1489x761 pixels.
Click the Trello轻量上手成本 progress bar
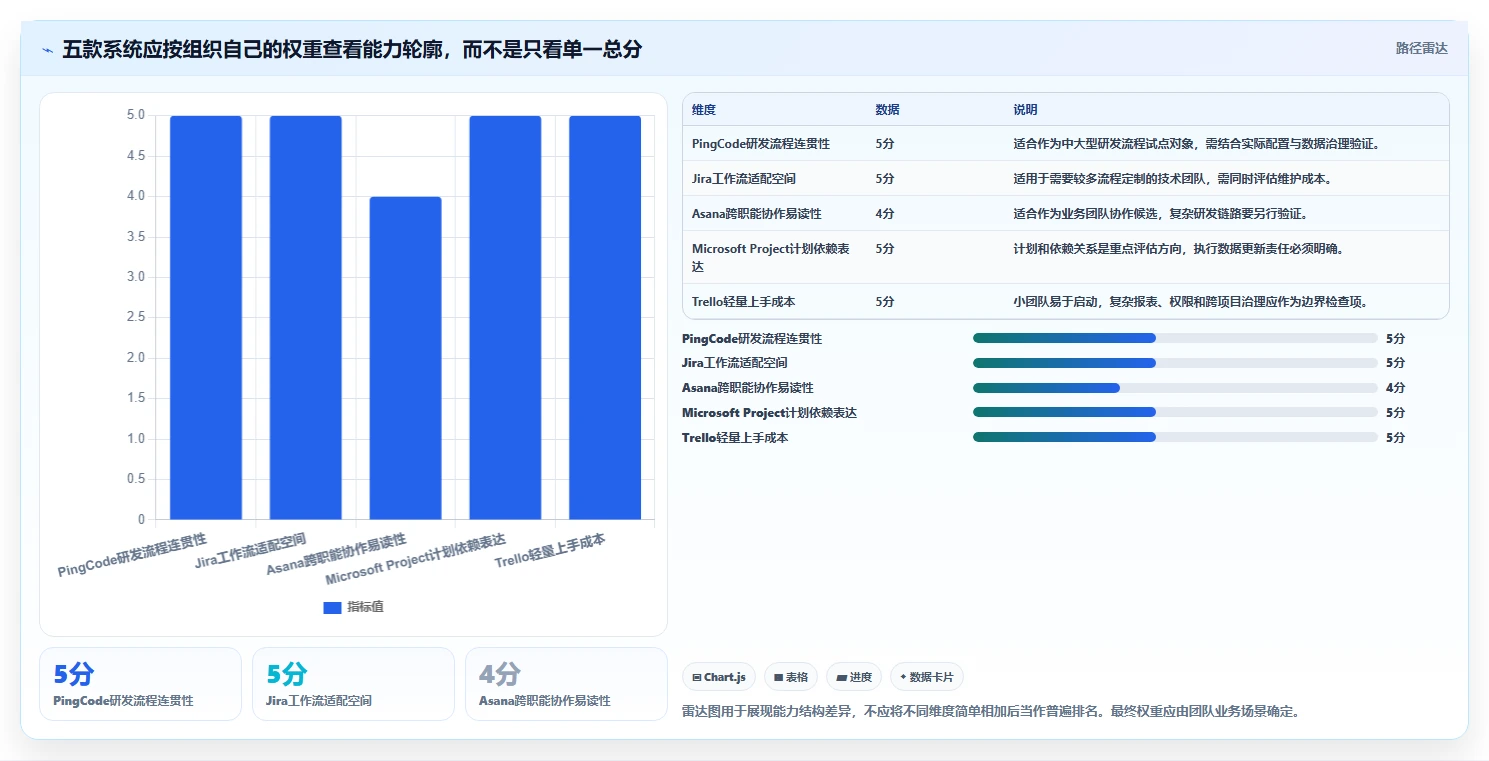click(1175, 437)
